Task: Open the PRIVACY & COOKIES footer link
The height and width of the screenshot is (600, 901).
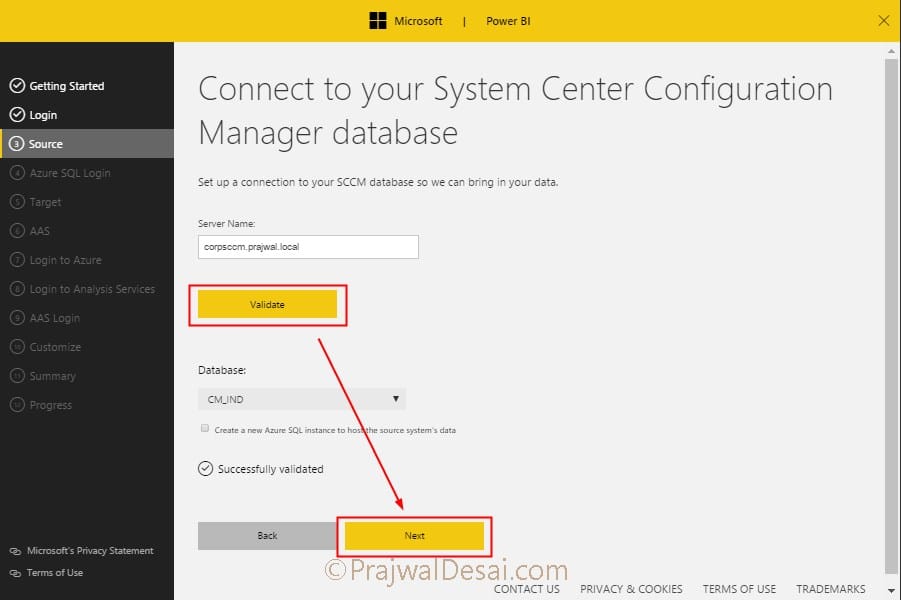Action: 631,589
